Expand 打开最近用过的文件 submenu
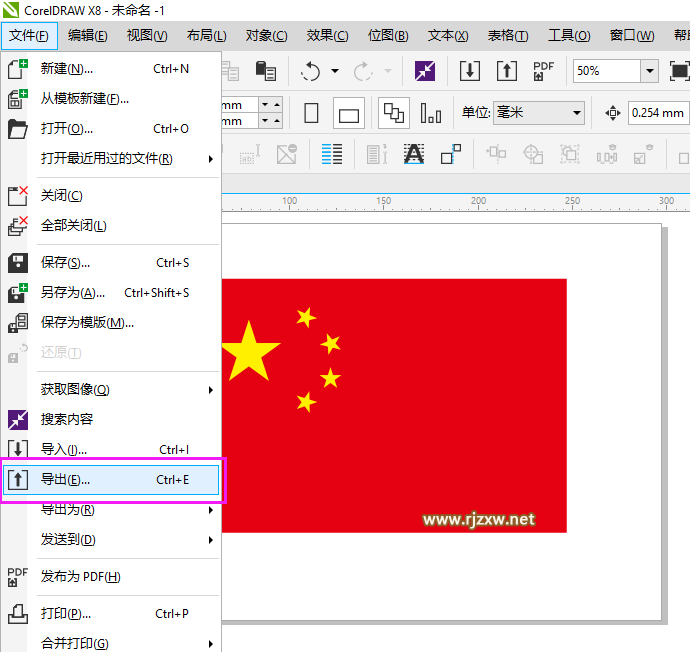 (211, 159)
